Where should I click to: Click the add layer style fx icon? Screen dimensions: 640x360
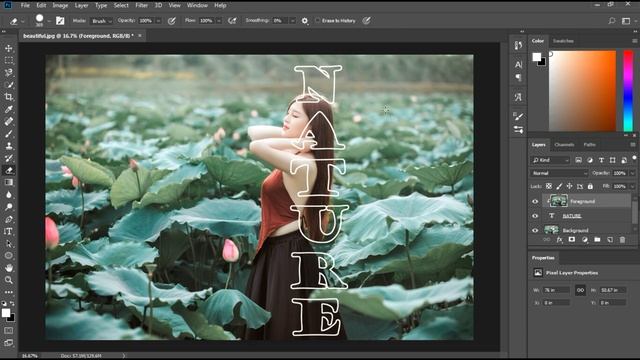coord(559,240)
